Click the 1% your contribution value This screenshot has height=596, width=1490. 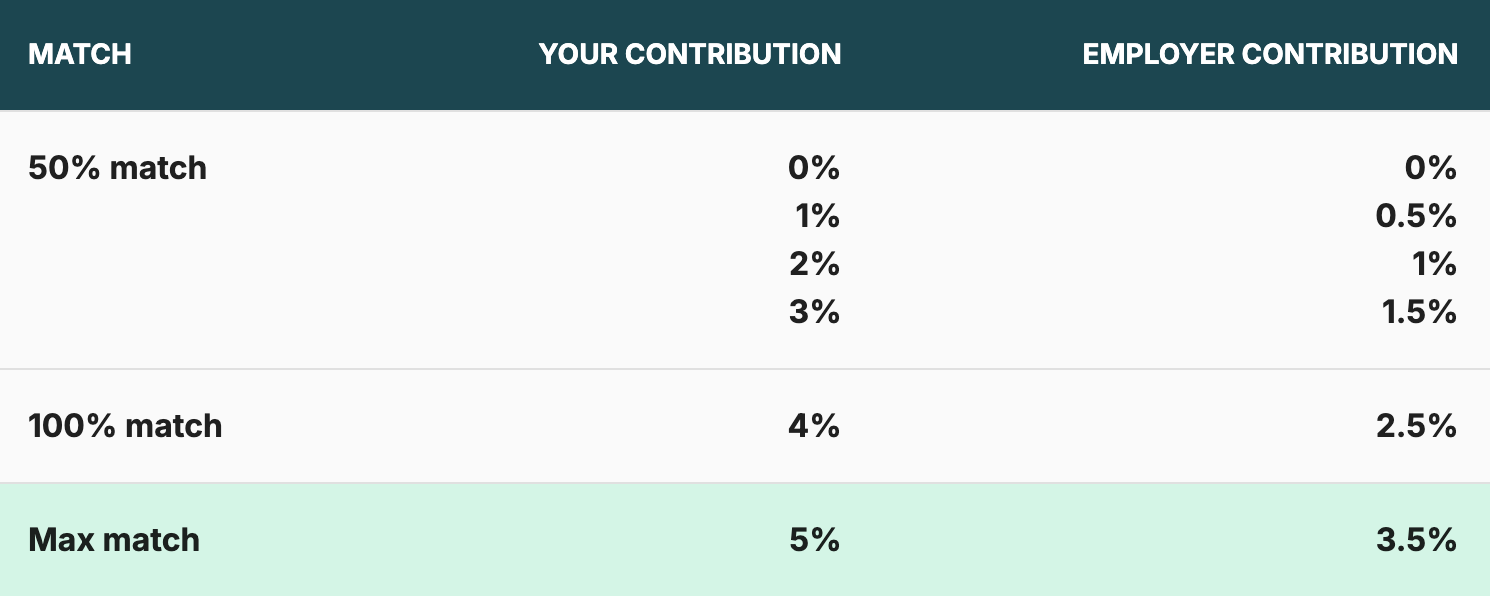click(818, 215)
